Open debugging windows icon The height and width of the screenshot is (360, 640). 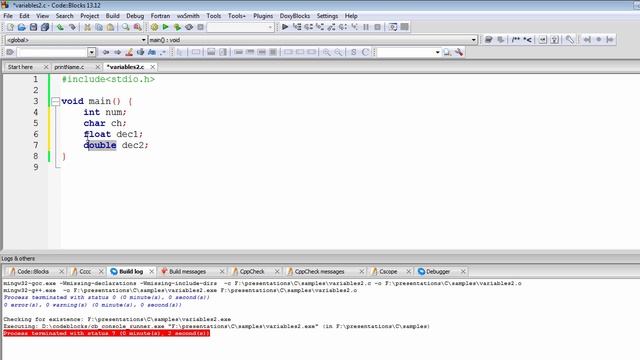point(393,27)
